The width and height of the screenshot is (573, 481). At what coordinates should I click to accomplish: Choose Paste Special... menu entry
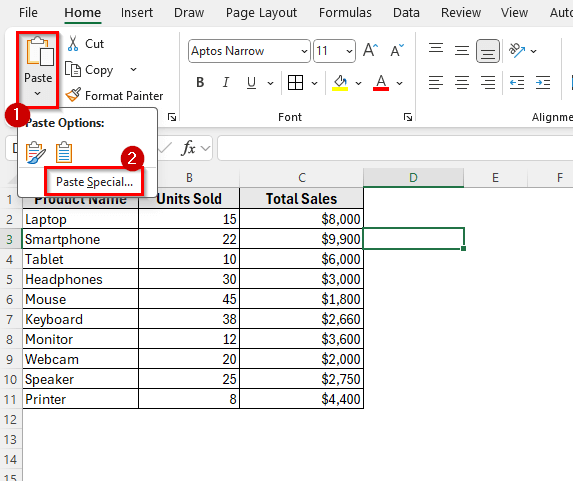coord(94,182)
